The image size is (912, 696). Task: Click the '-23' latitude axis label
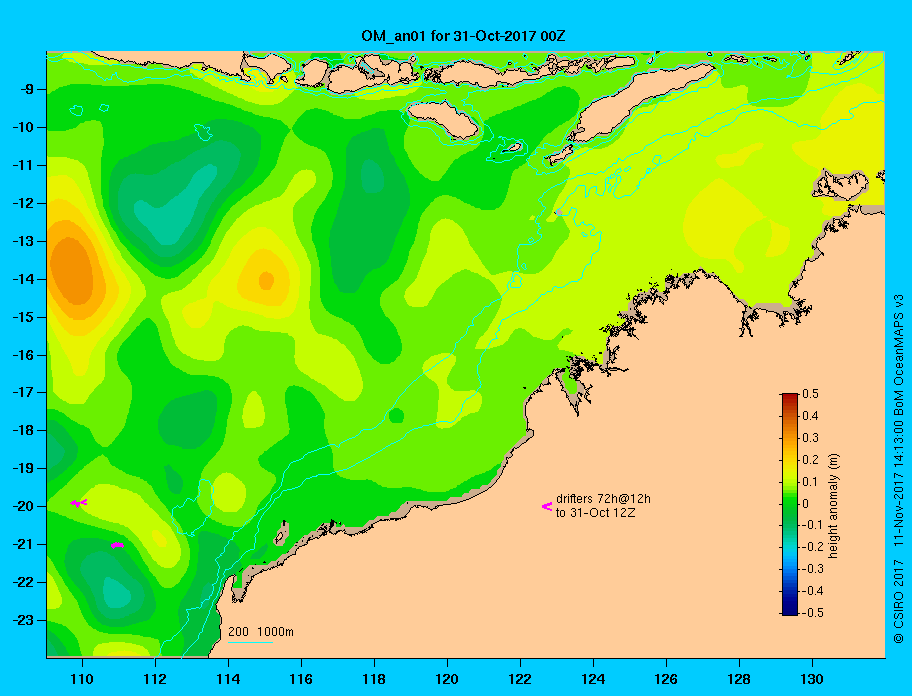click(24, 620)
